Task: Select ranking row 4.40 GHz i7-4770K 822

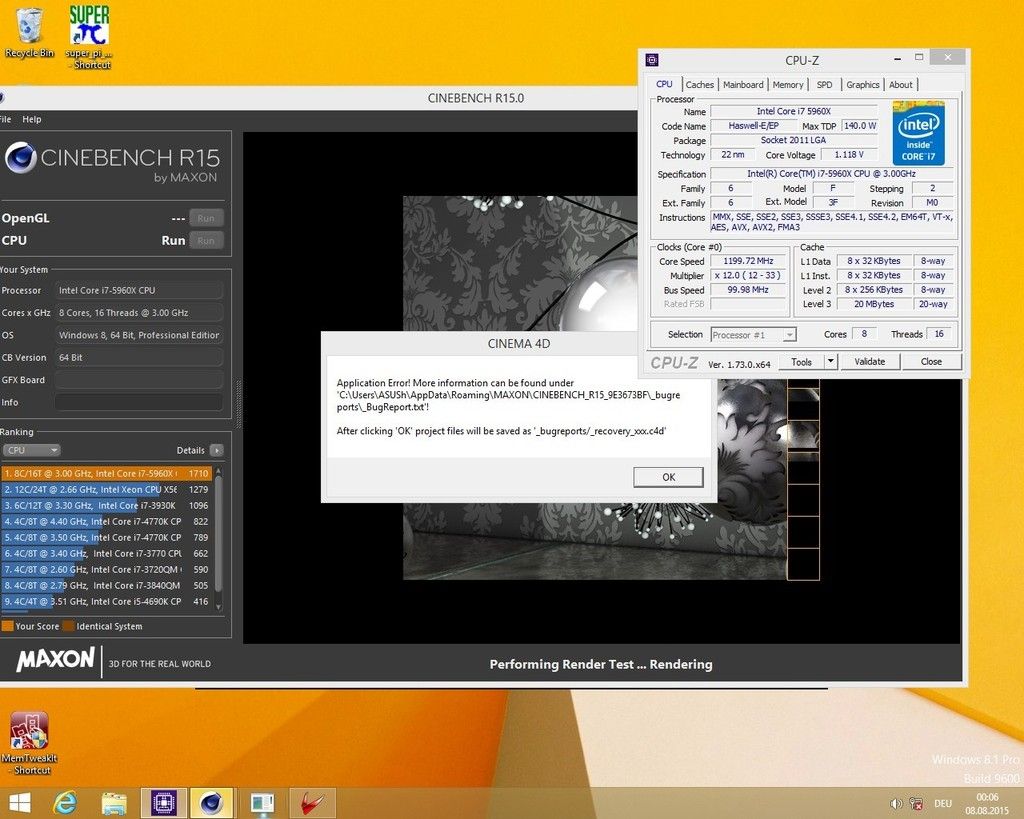Action: tap(106, 521)
